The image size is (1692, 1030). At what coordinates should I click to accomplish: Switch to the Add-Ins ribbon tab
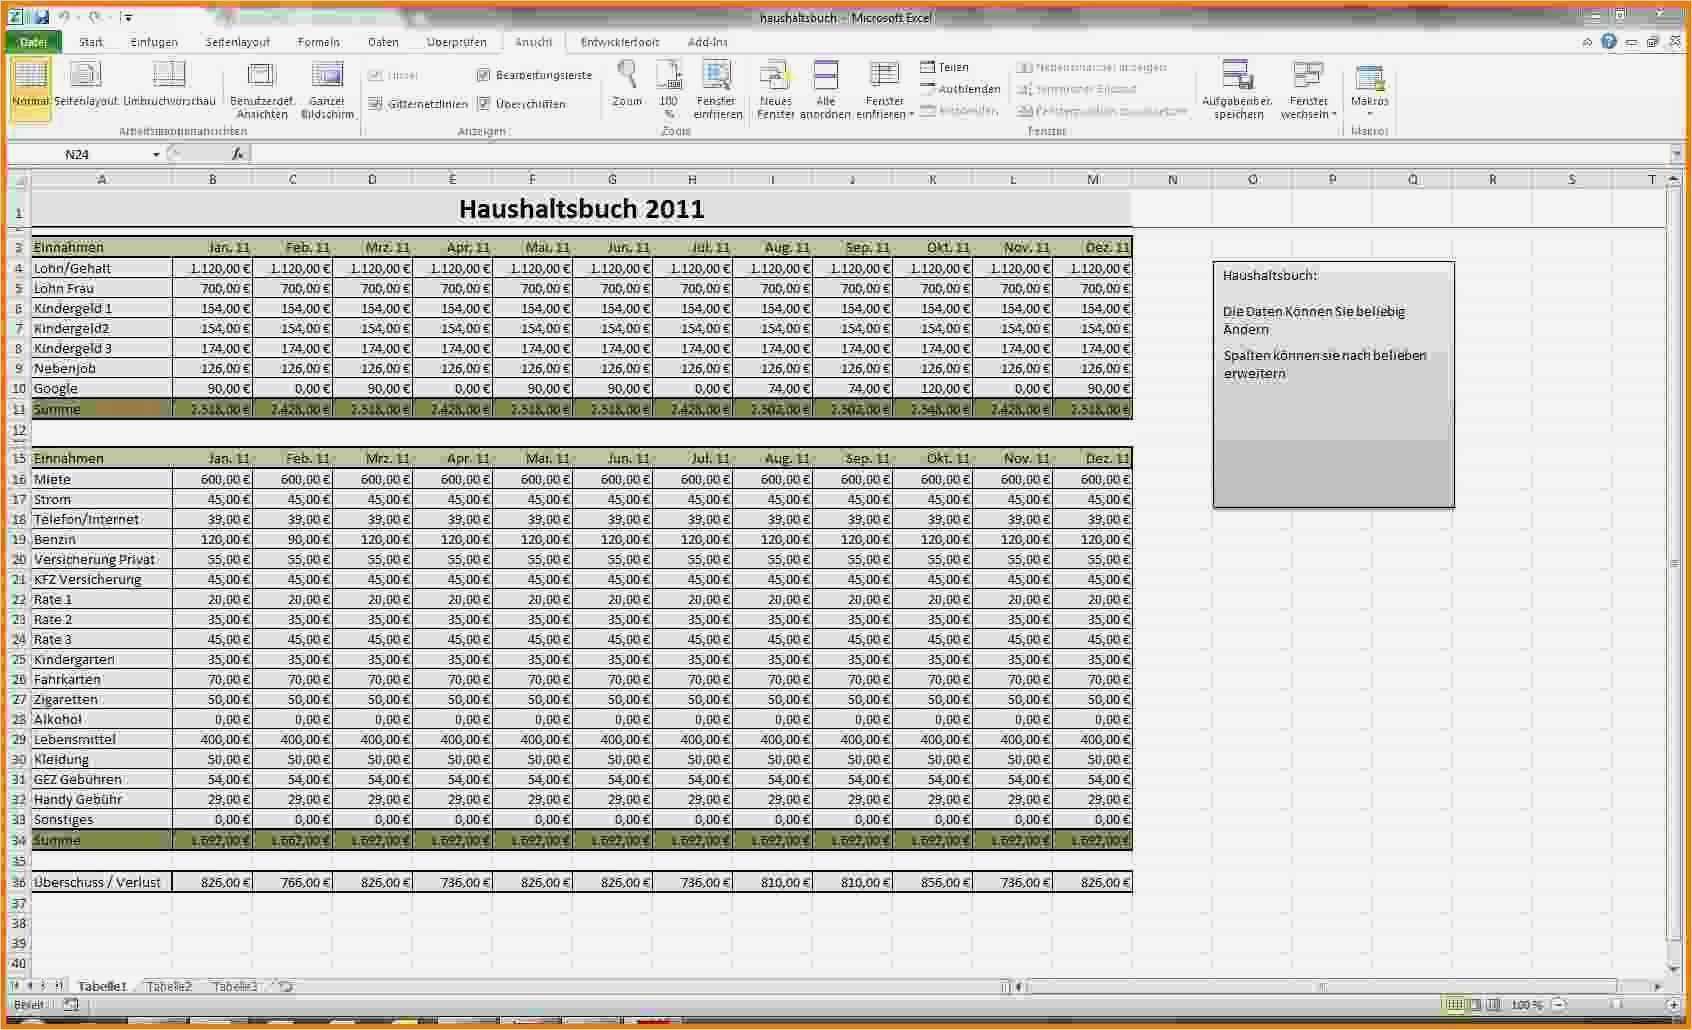[x=708, y=42]
